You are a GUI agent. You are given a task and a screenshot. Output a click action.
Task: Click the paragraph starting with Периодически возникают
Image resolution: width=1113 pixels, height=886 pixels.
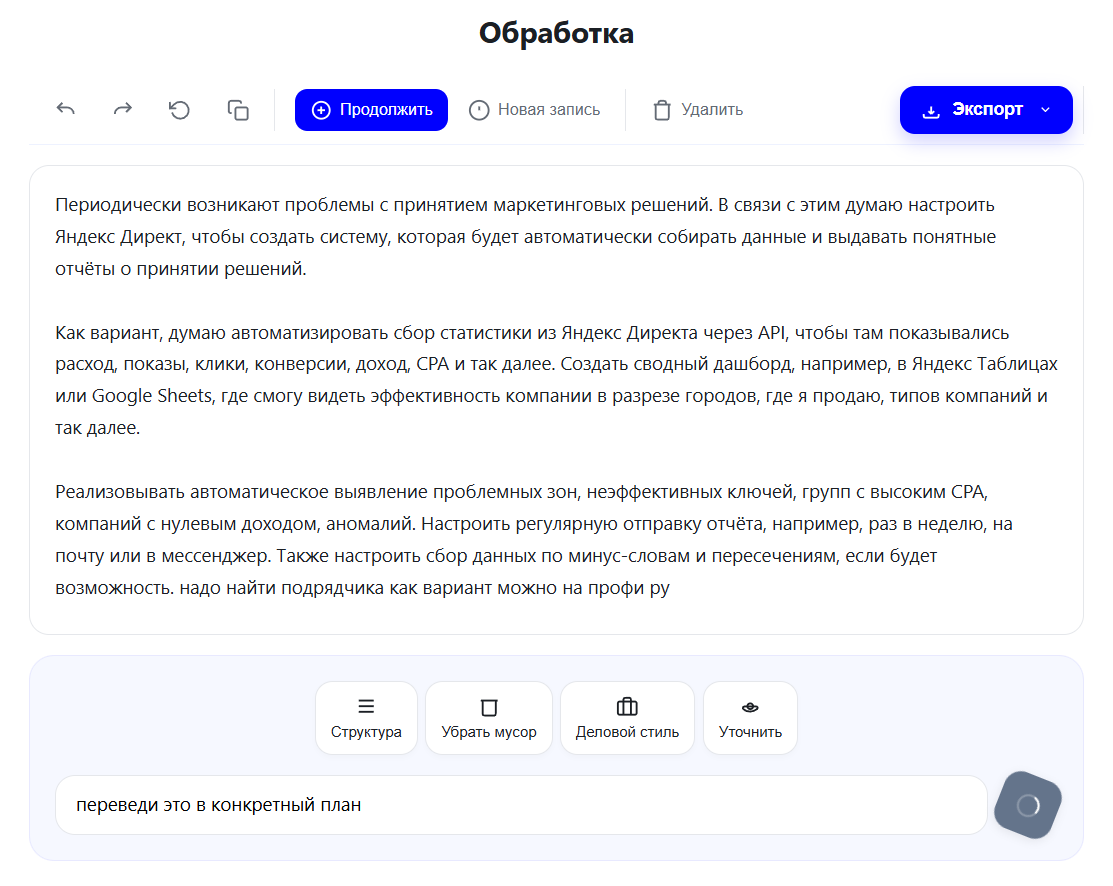[525, 237]
